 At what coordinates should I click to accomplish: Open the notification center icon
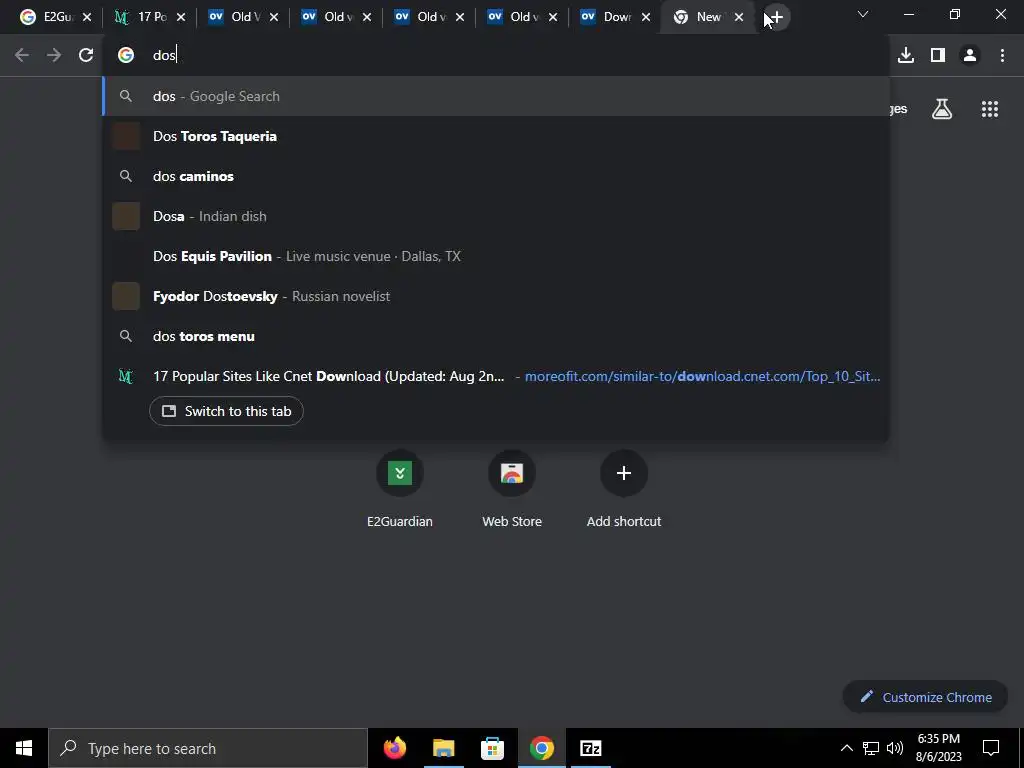991,748
